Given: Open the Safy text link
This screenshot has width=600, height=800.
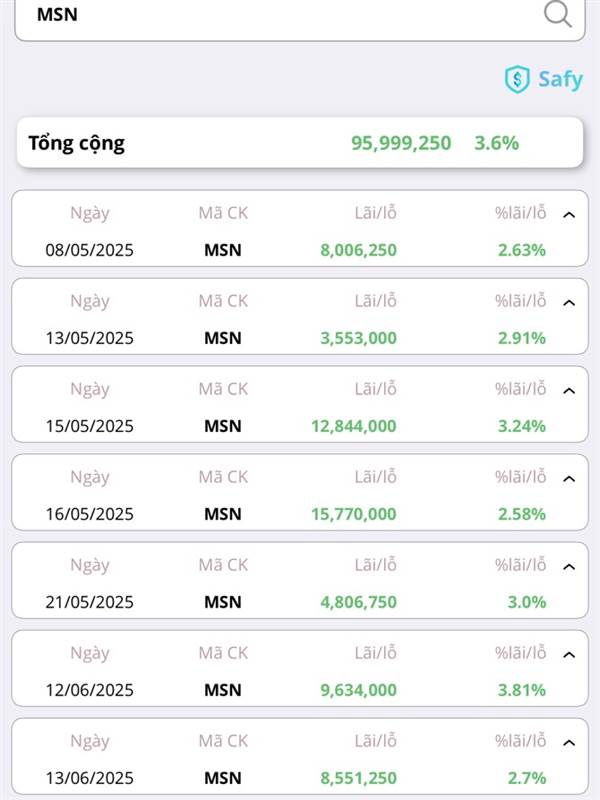Looking at the screenshot, I should click(560, 80).
